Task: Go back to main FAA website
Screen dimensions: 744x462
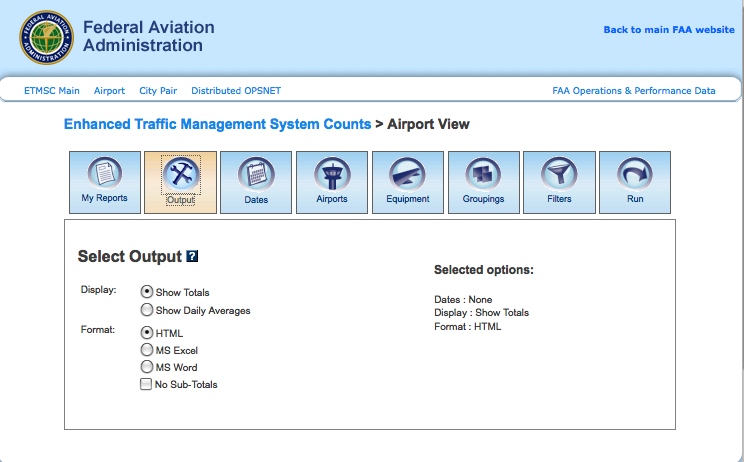Action: tap(669, 30)
